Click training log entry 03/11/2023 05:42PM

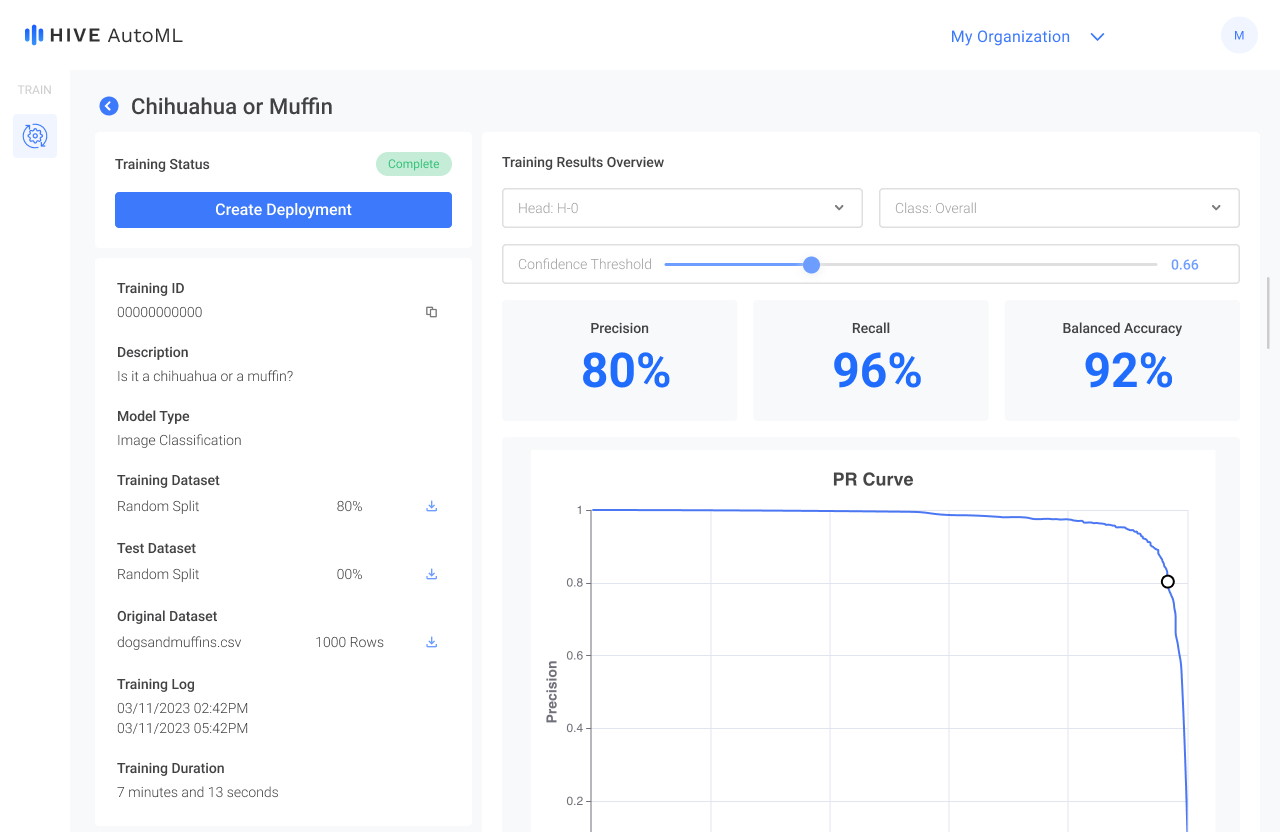pyautogui.click(x=182, y=728)
